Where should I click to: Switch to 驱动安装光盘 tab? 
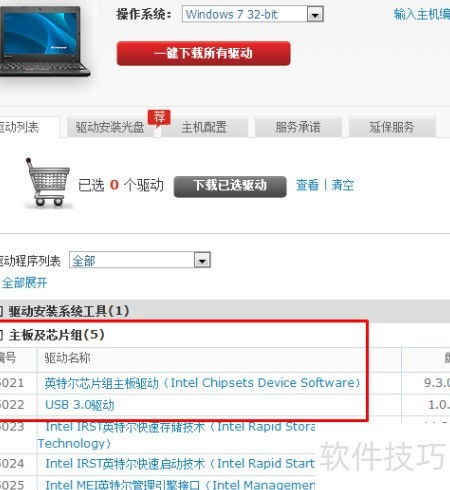(x=110, y=127)
